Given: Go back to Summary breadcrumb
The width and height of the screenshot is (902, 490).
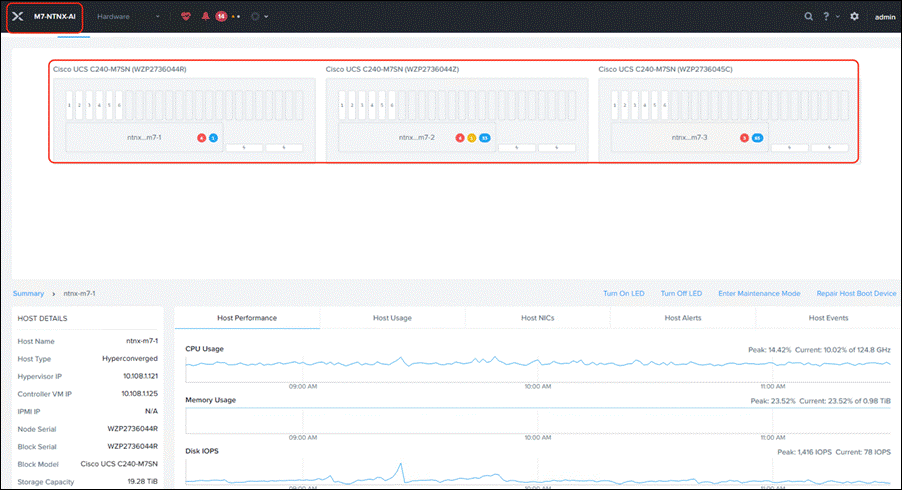Looking at the screenshot, I should coord(28,293).
